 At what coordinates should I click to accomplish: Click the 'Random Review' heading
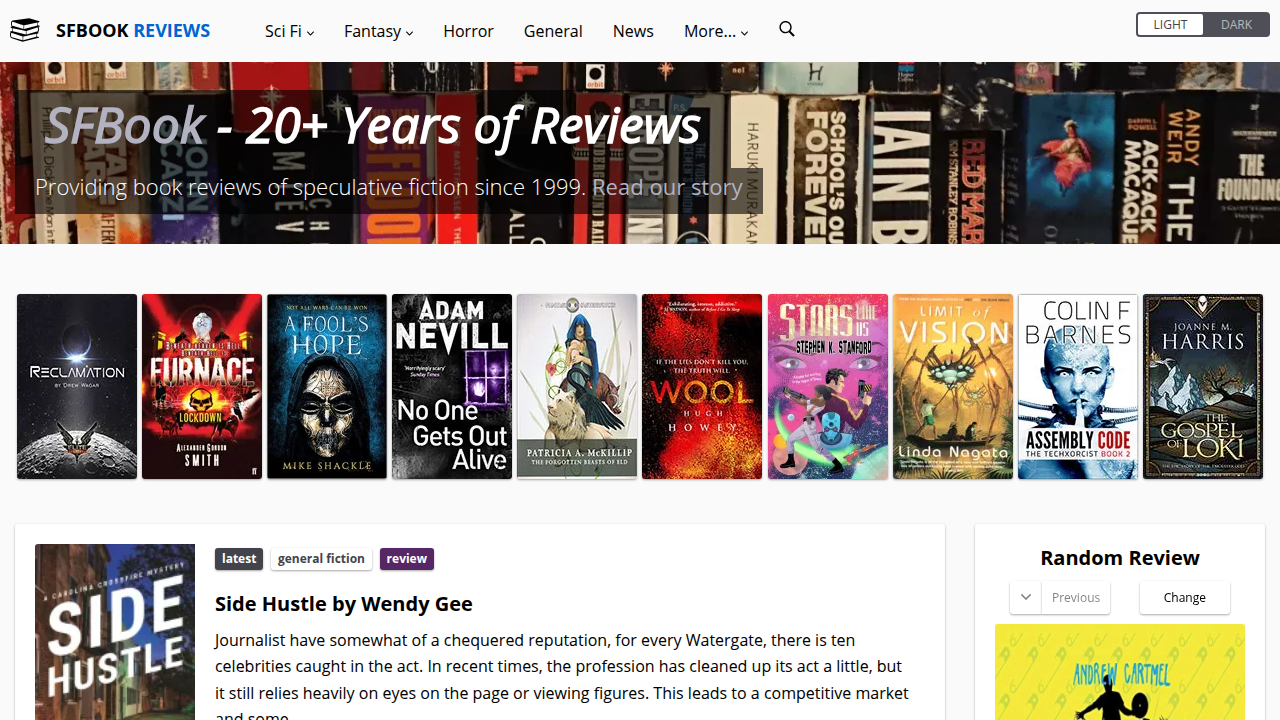1120,558
